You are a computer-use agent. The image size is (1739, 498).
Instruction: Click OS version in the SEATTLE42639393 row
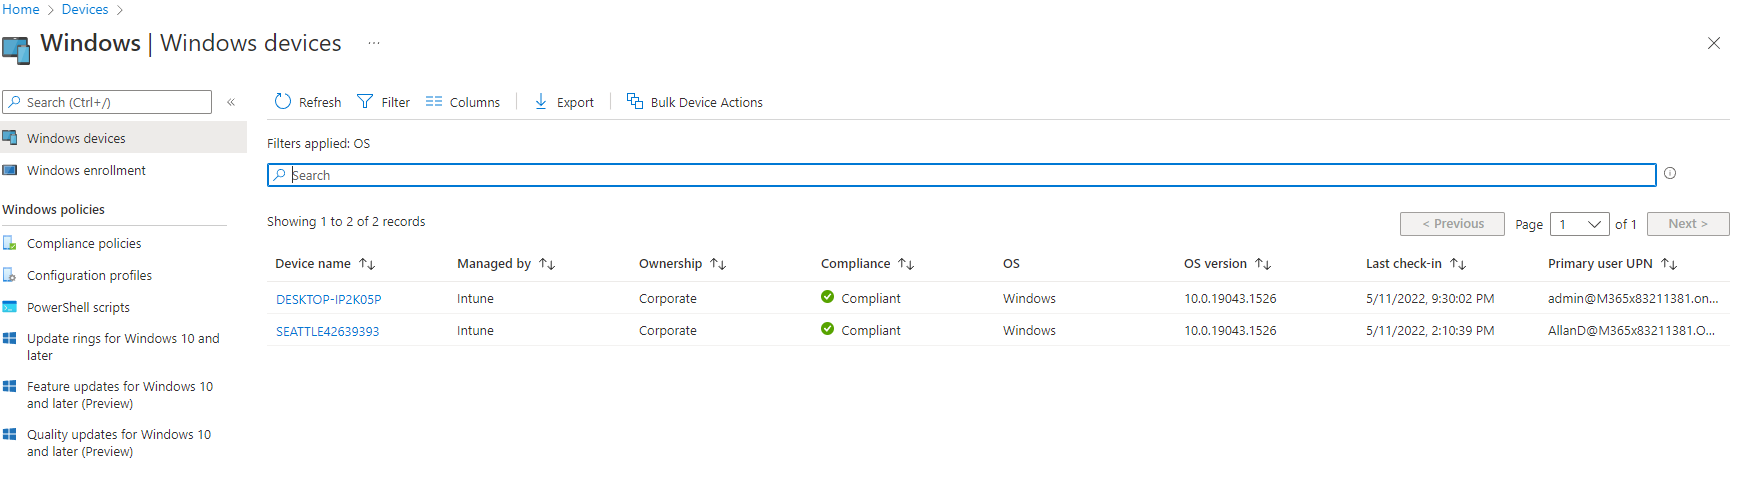pos(1230,331)
